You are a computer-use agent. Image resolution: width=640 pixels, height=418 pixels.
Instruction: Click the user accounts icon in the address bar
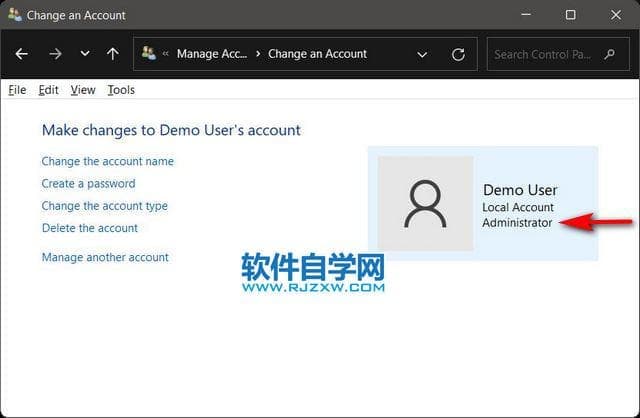(149, 54)
